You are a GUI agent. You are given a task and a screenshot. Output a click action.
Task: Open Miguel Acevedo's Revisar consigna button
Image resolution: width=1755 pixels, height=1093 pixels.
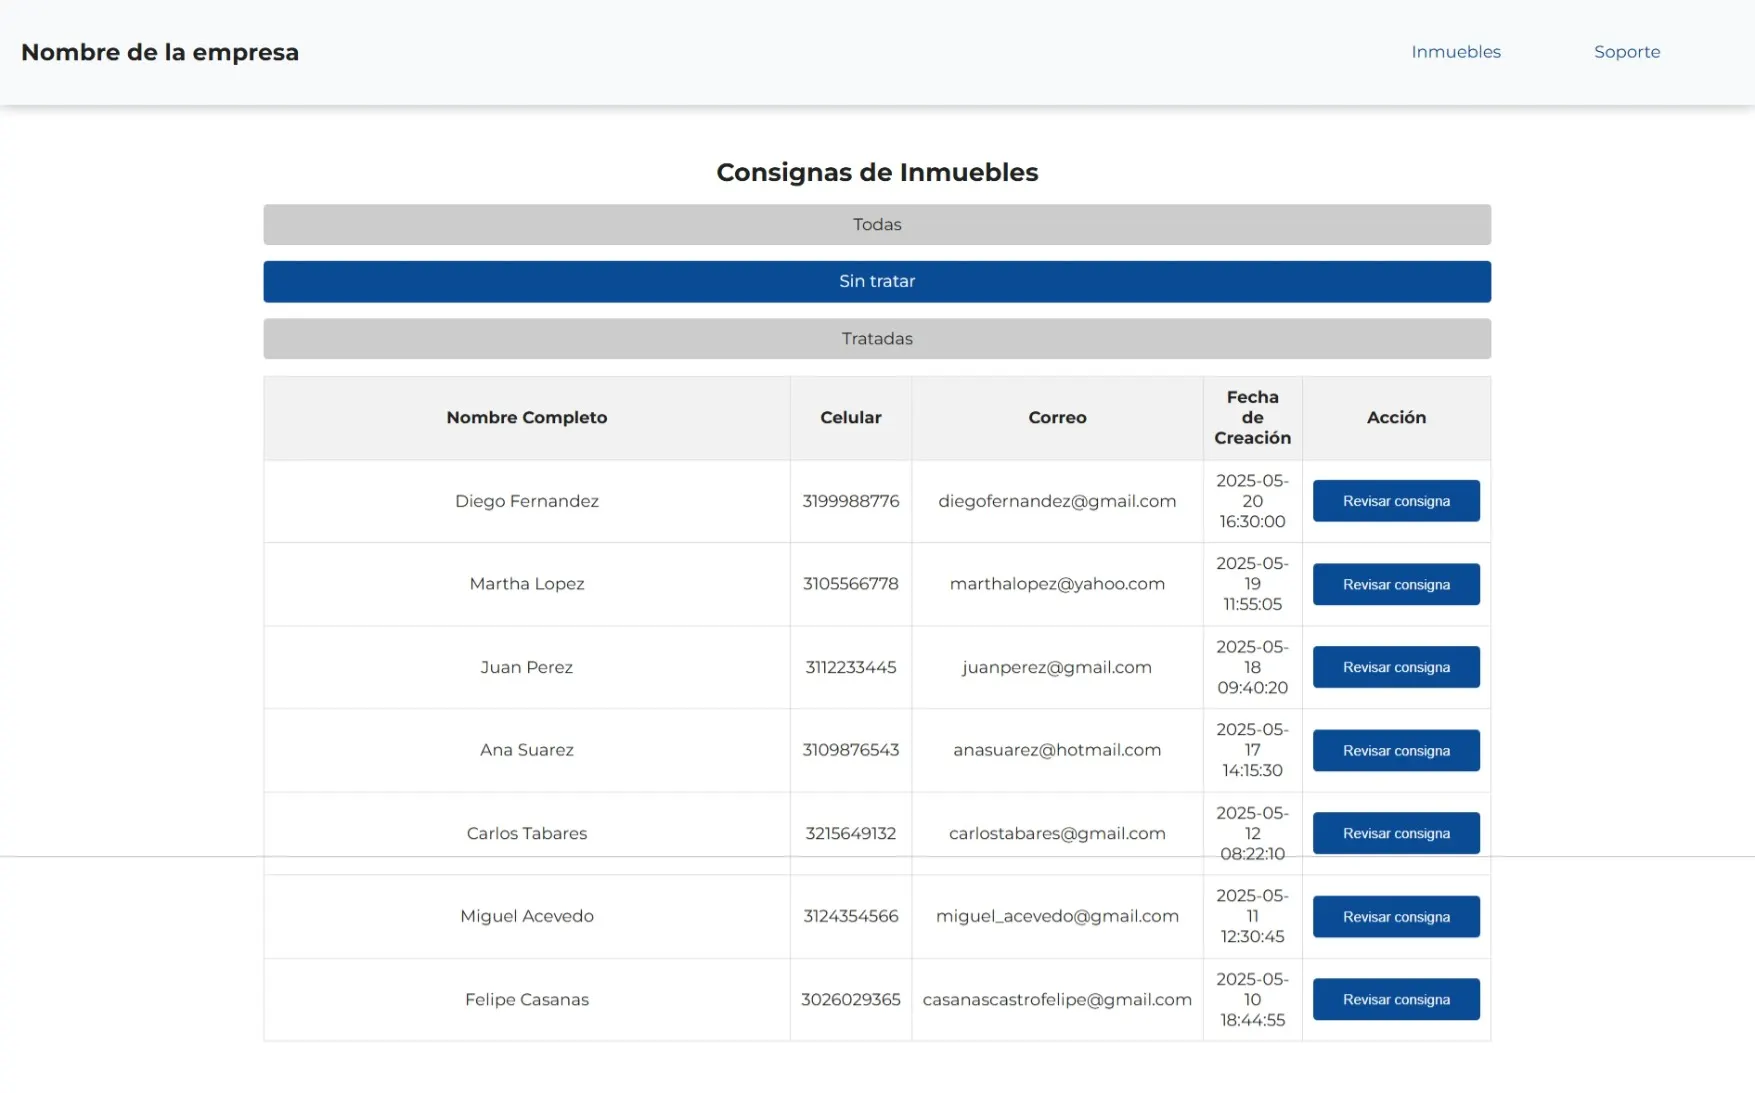click(x=1395, y=917)
